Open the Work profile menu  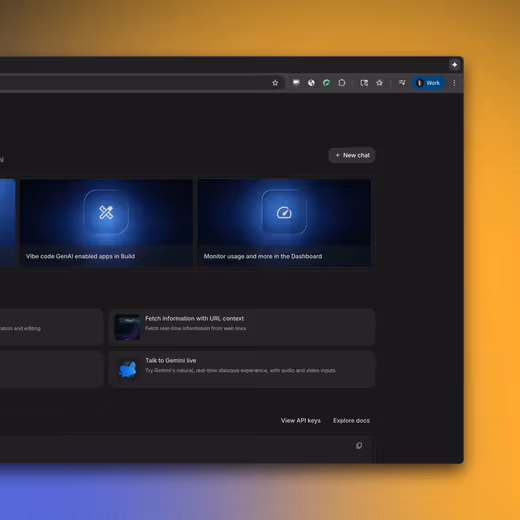[428, 83]
